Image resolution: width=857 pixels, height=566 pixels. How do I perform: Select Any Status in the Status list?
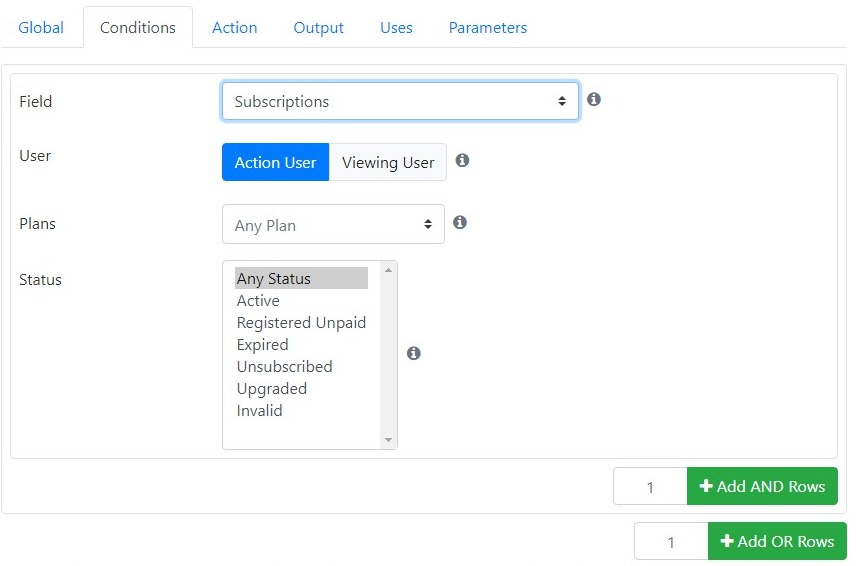click(301, 279)
